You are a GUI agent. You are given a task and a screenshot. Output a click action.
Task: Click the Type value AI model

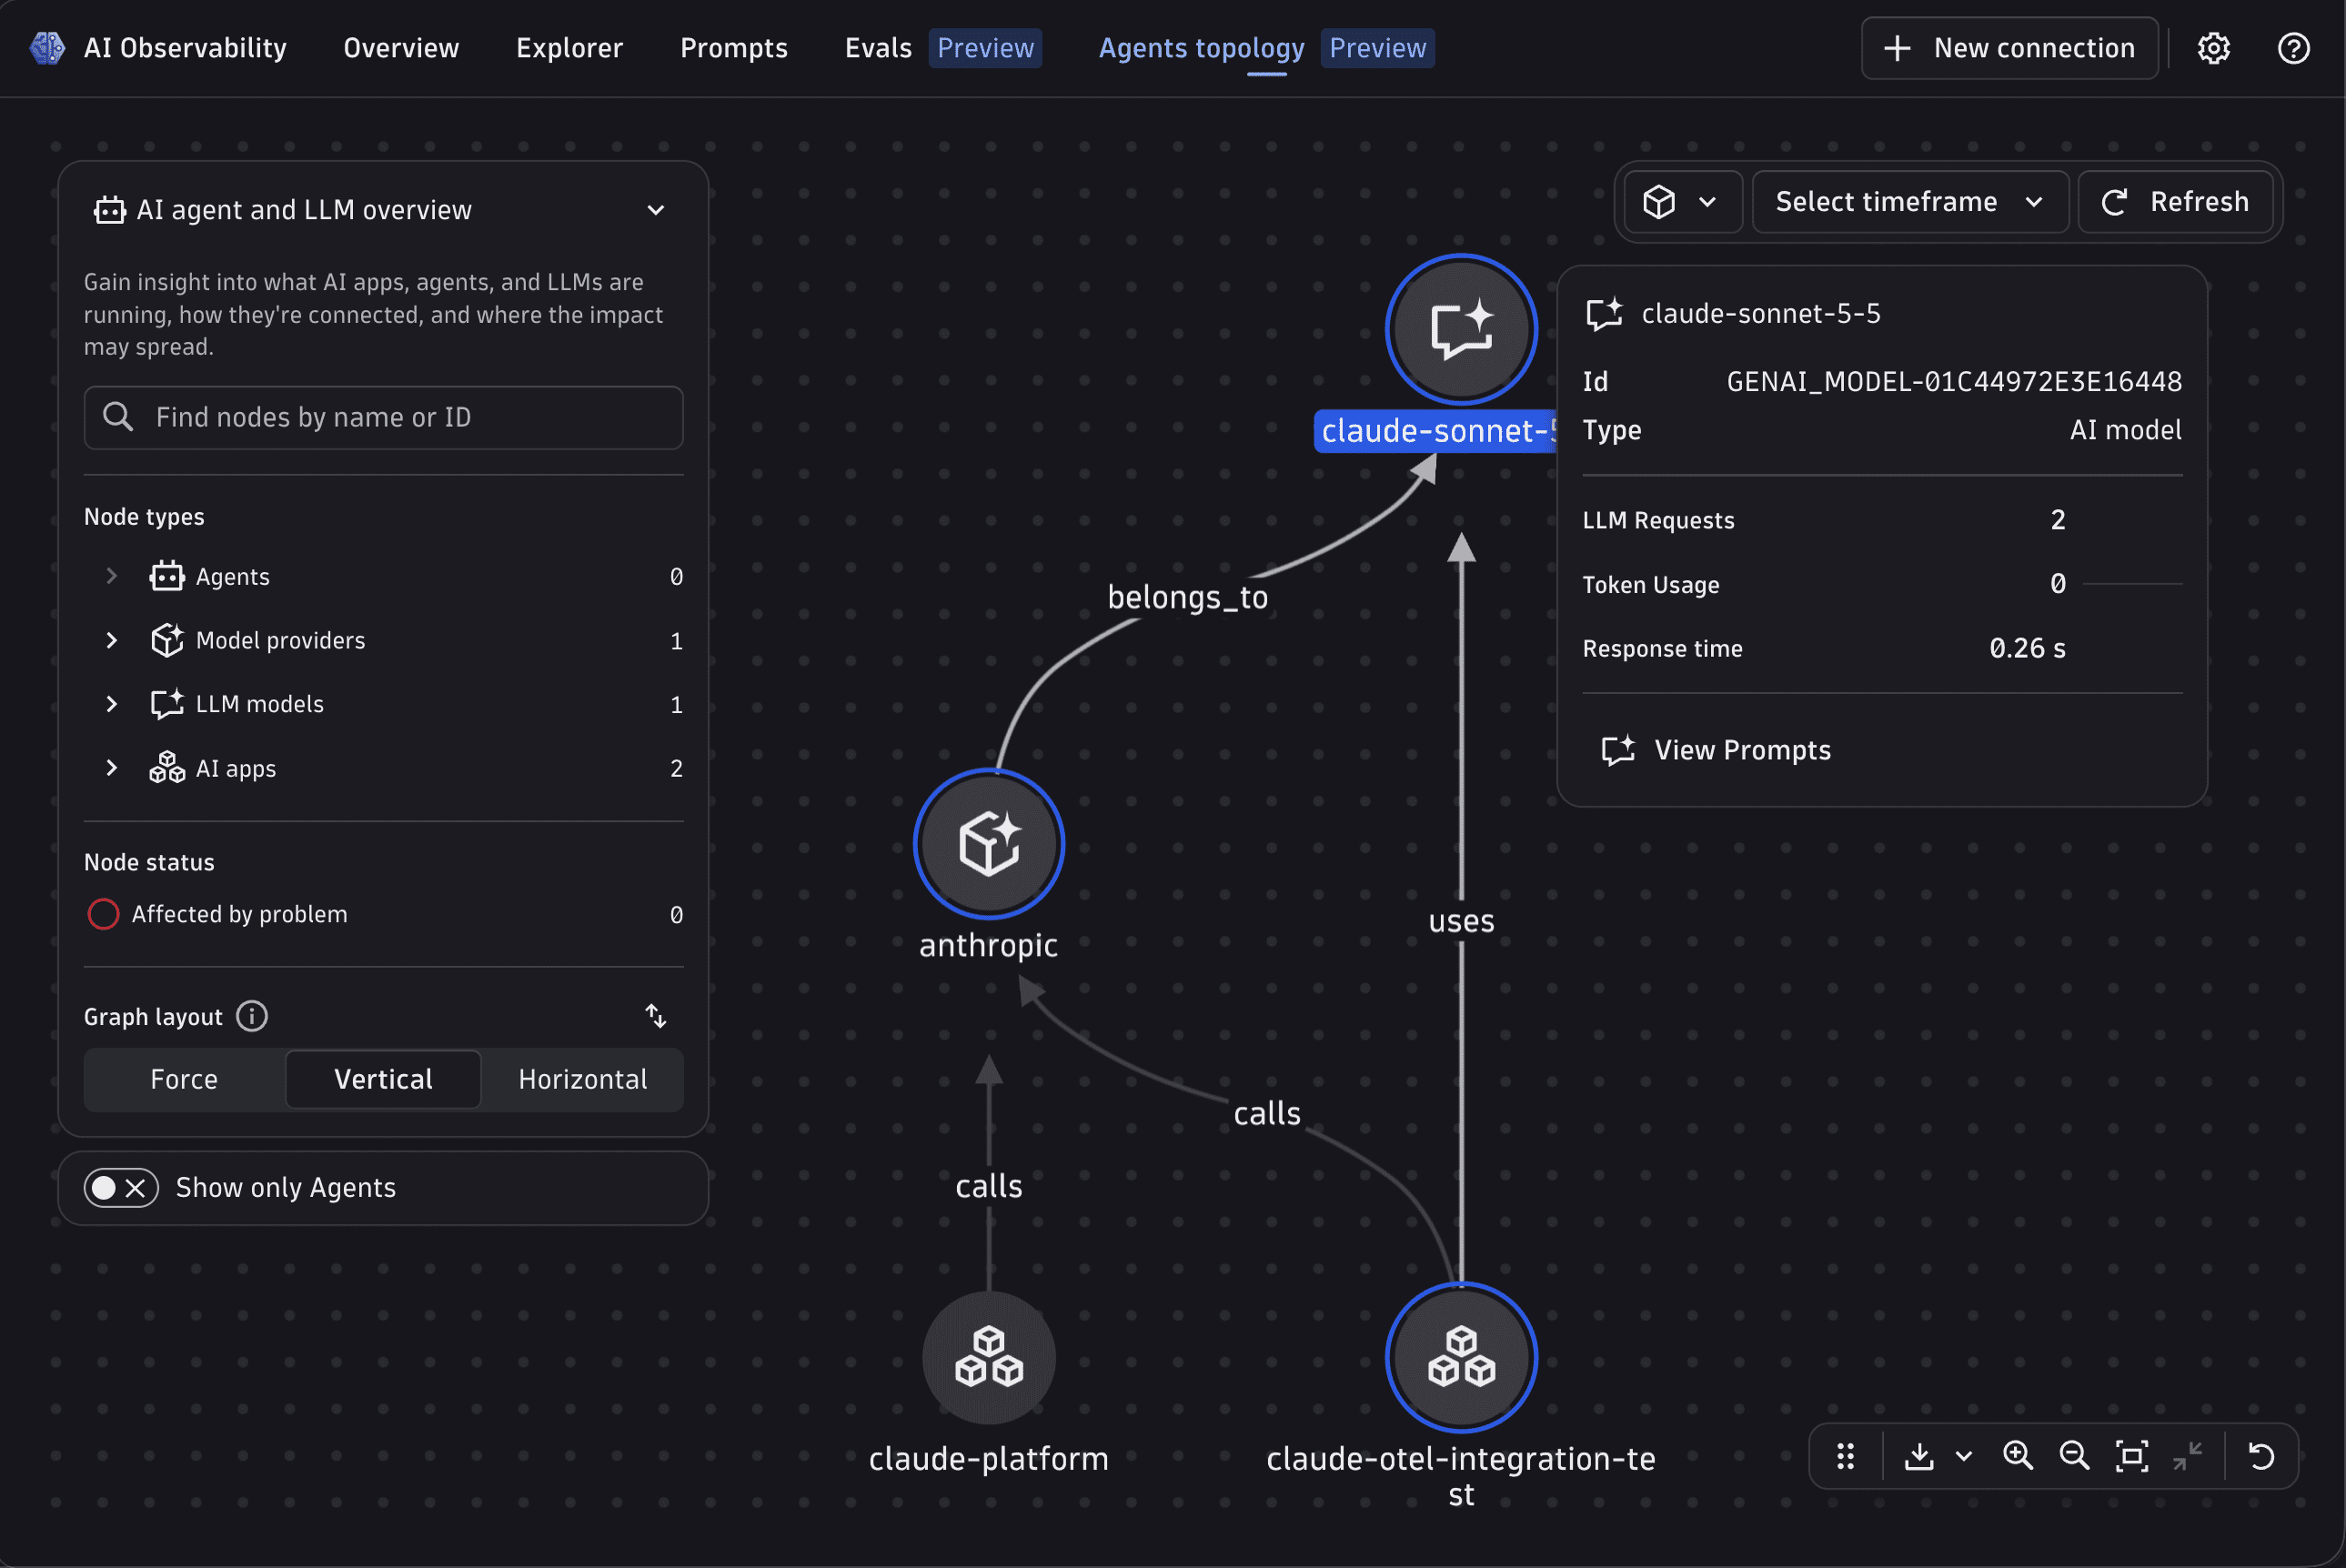[2125, 430]
